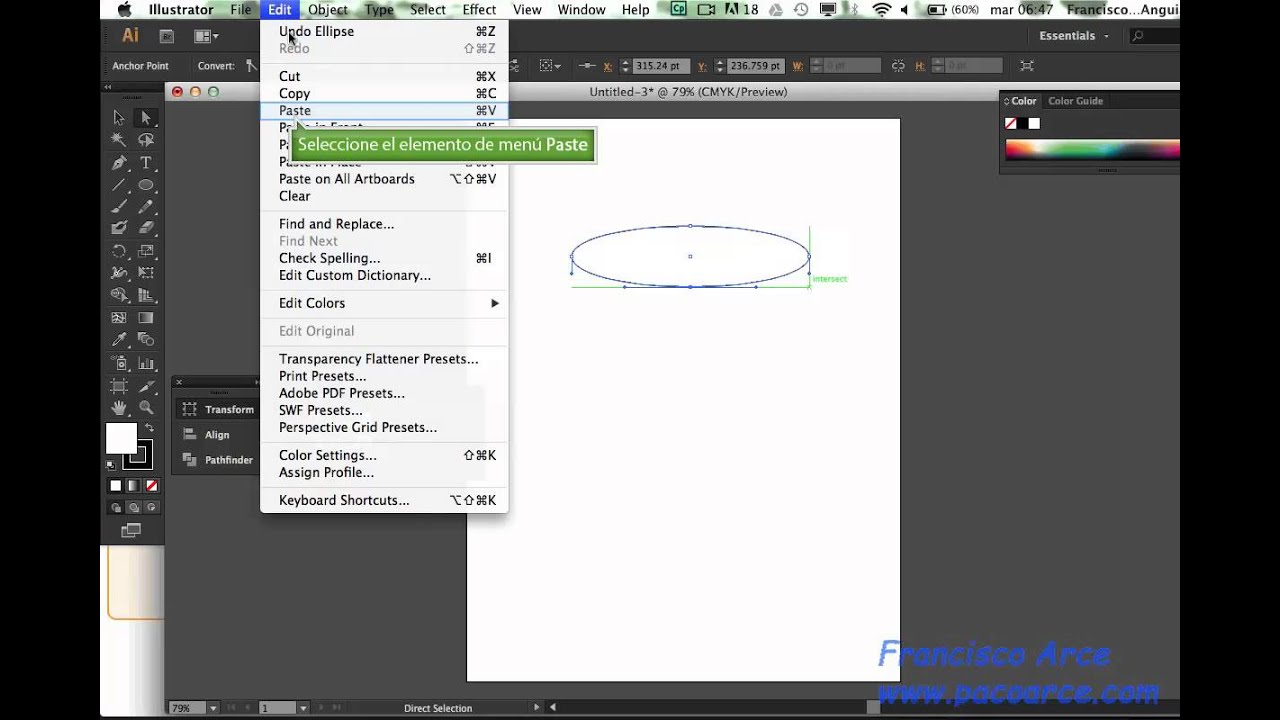
Task: Open the Essentials workspace switcher
Action: (x=1074, y=36)
